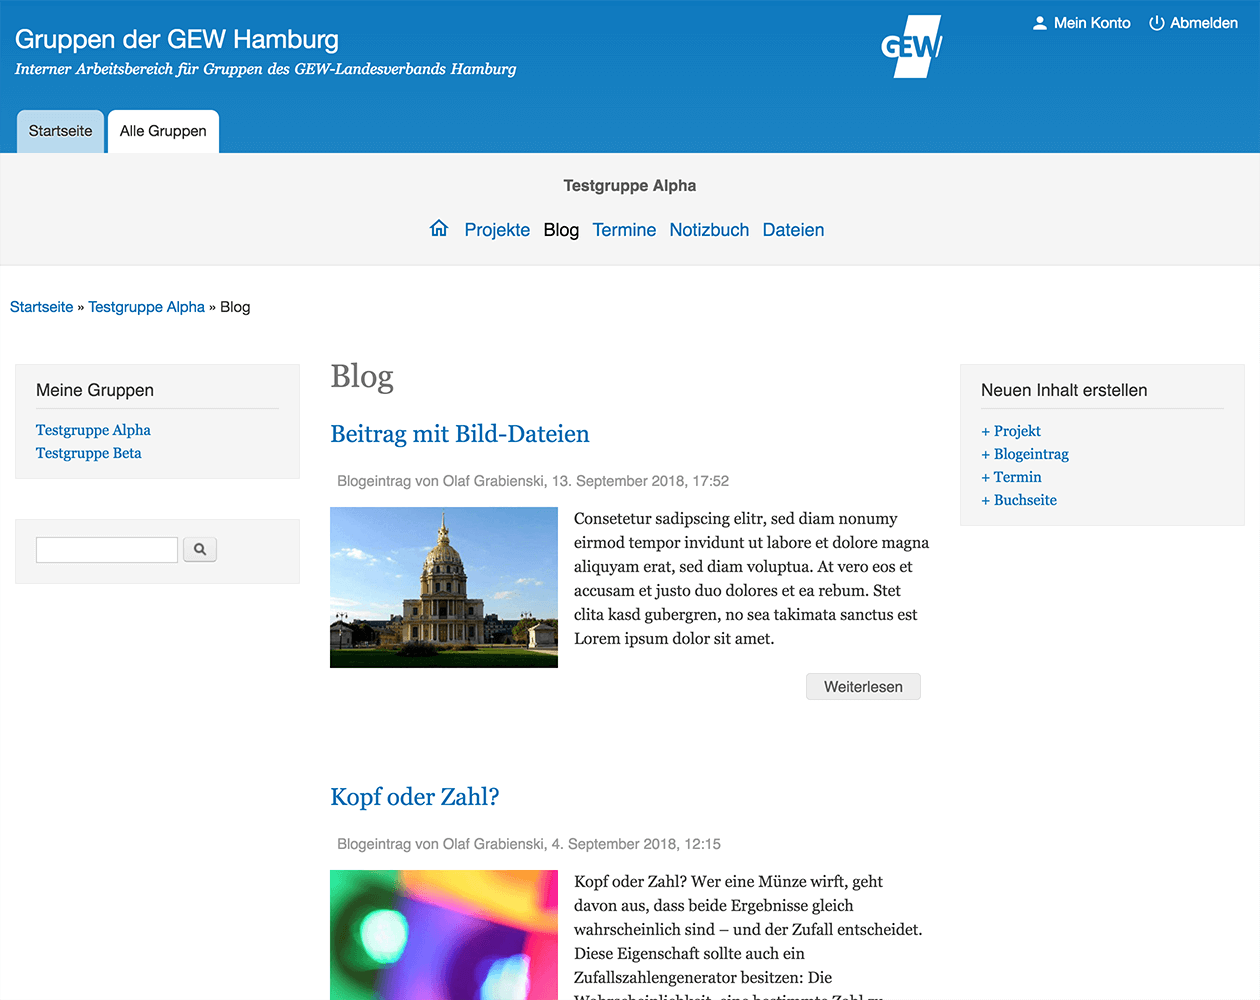Open Dateien in group navigation
The width and height of the screenshot is (1260, 1000).
pyautogui.click(x=793, y=230)
